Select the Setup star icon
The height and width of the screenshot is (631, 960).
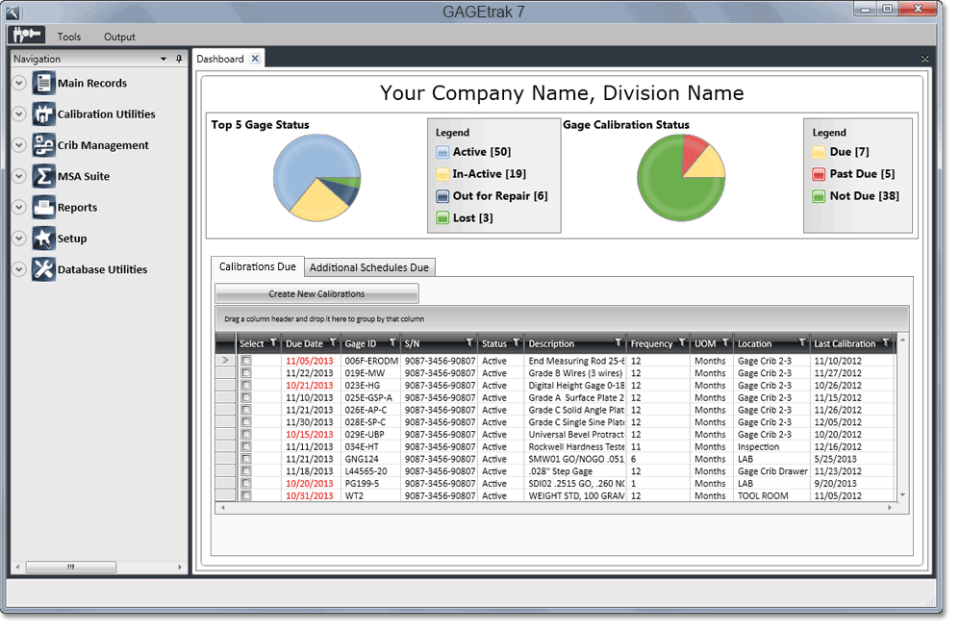click(42, 238)
